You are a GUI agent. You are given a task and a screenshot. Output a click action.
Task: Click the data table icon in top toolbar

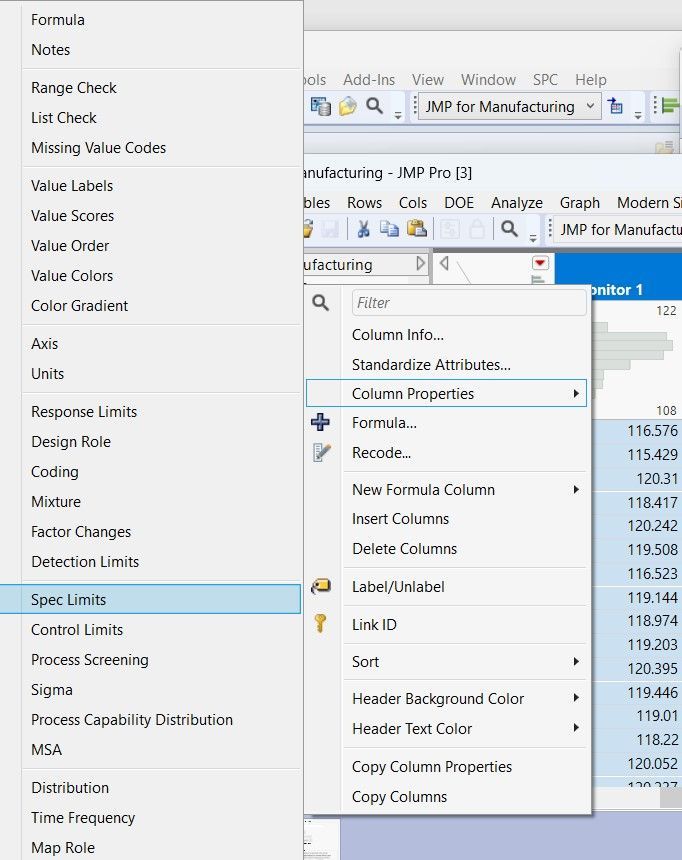[x=321, y=106]
